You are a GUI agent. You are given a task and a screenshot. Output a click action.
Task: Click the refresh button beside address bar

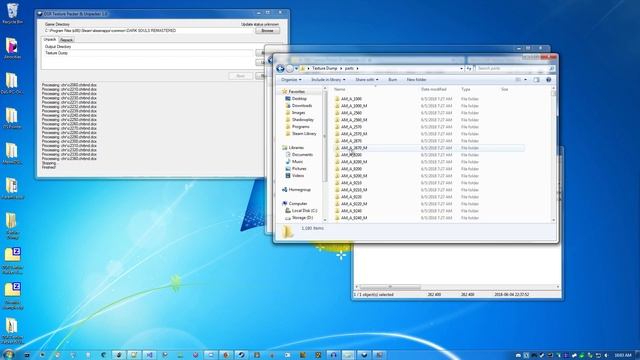(x=469, y=69)
